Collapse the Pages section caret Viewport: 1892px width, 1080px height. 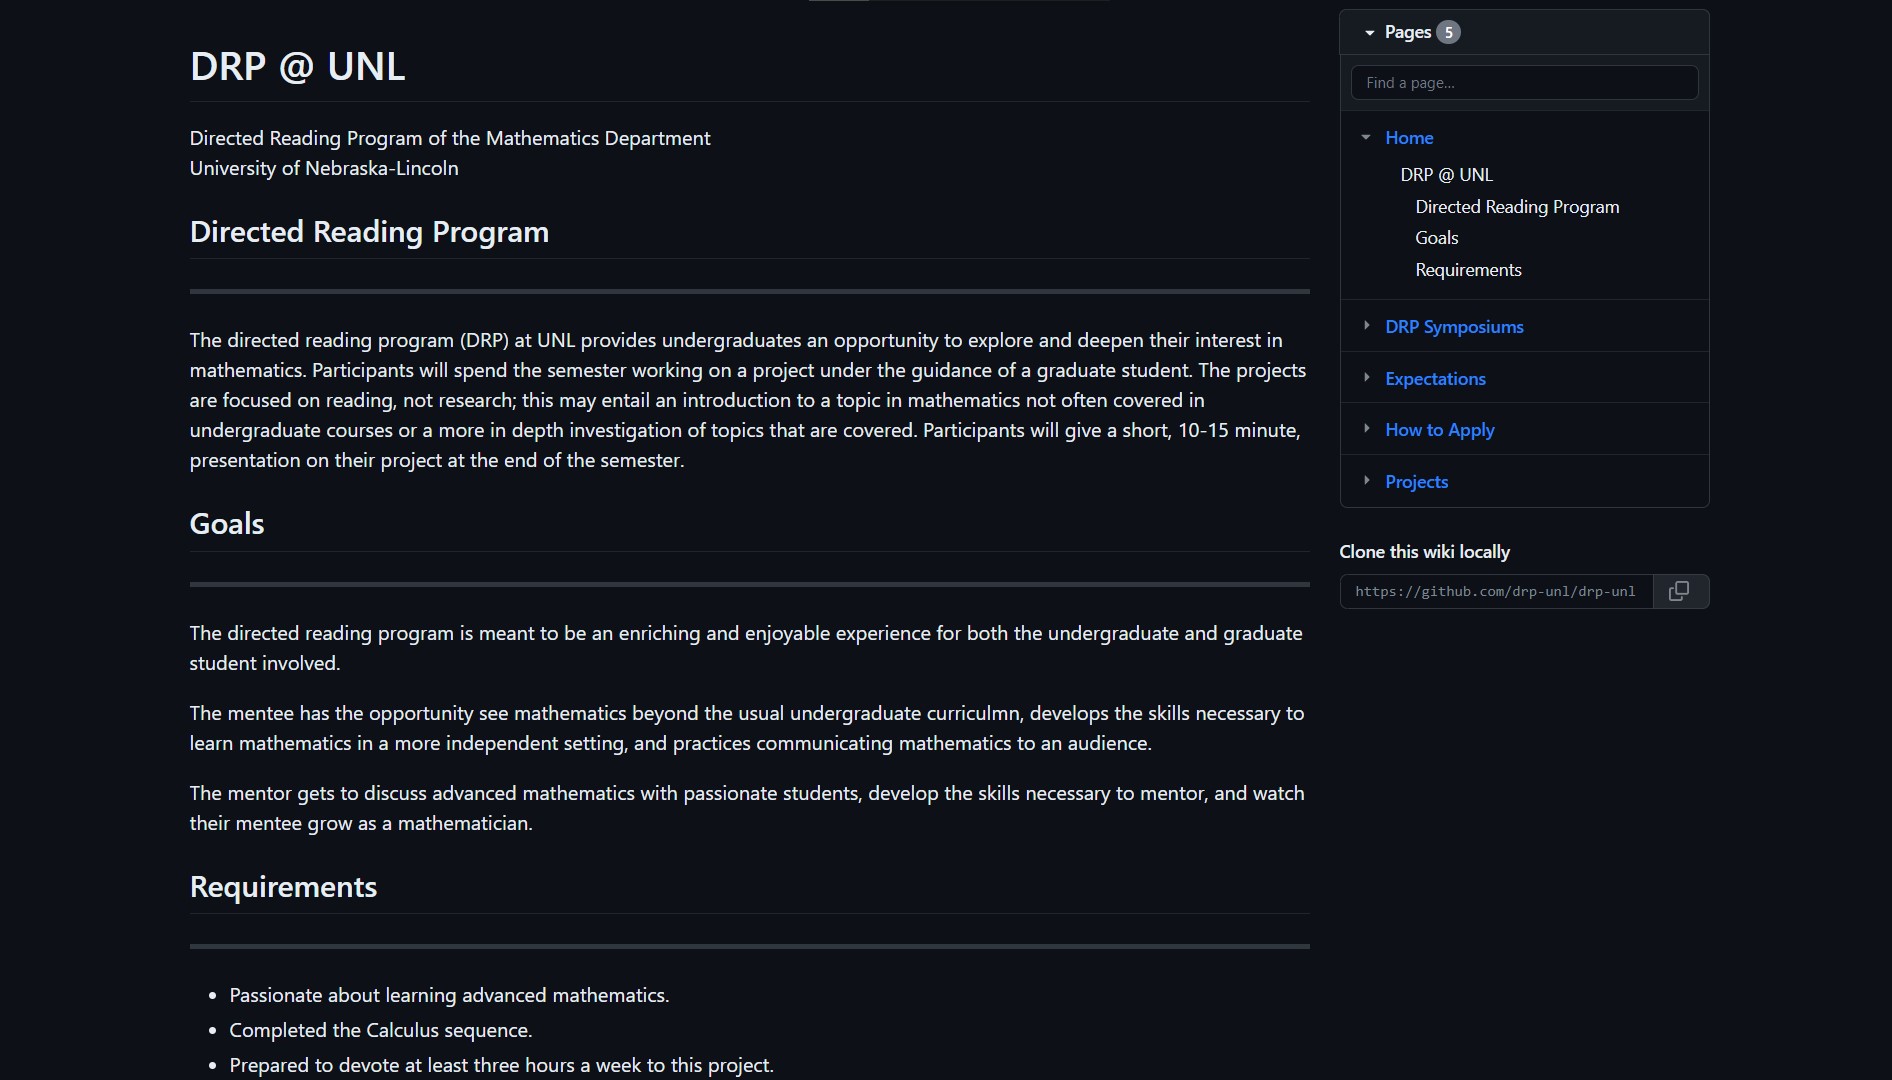click(1369, 33)
